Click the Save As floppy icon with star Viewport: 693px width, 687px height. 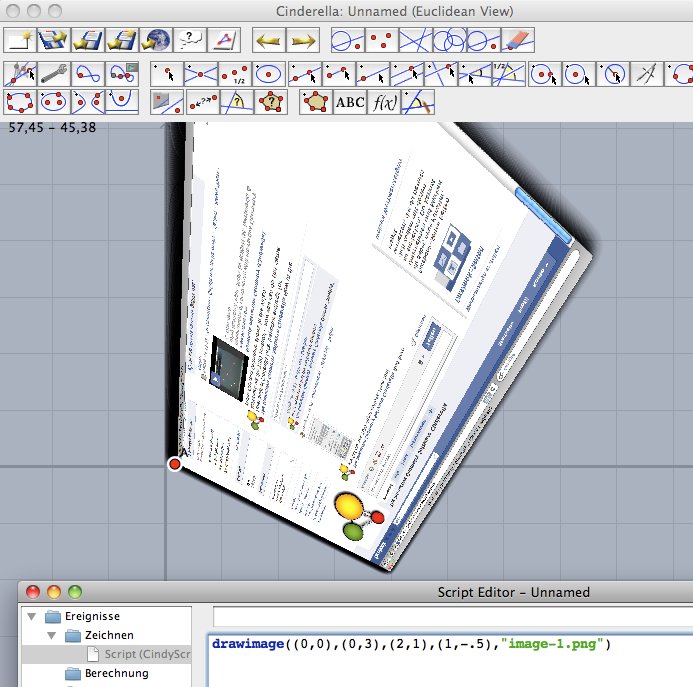pos(122,40)
